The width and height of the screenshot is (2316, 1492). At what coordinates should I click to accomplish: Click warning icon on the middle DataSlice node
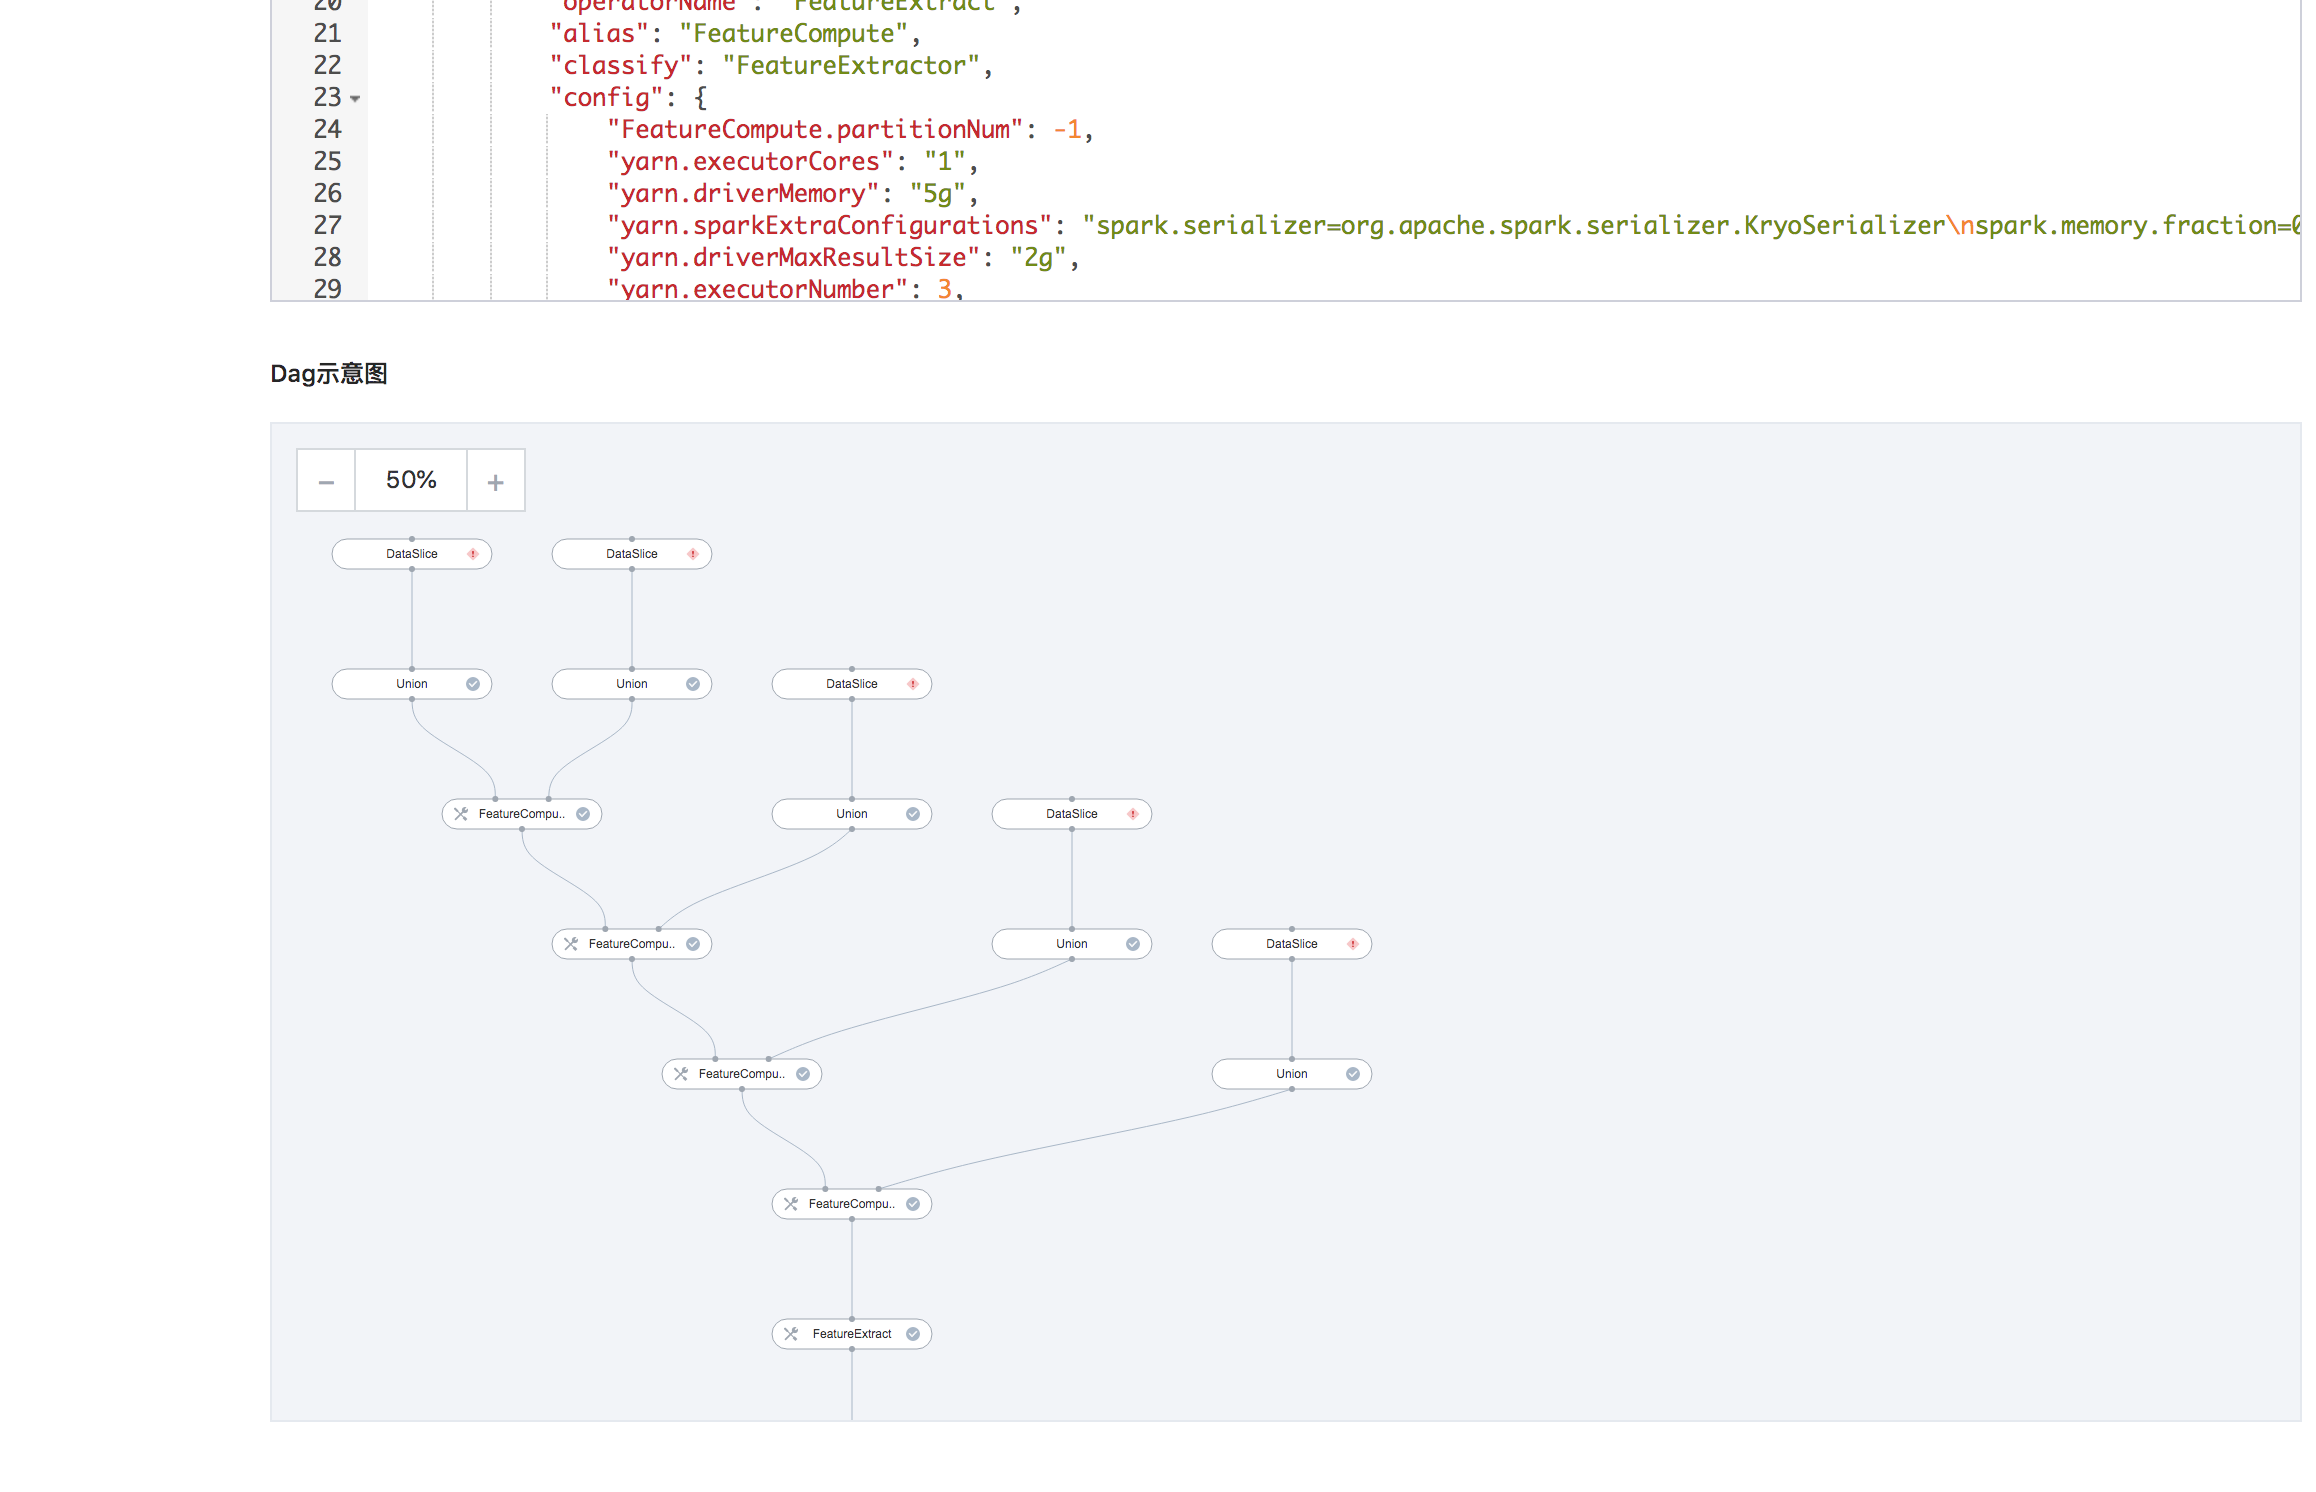click(x=913, y=684)
